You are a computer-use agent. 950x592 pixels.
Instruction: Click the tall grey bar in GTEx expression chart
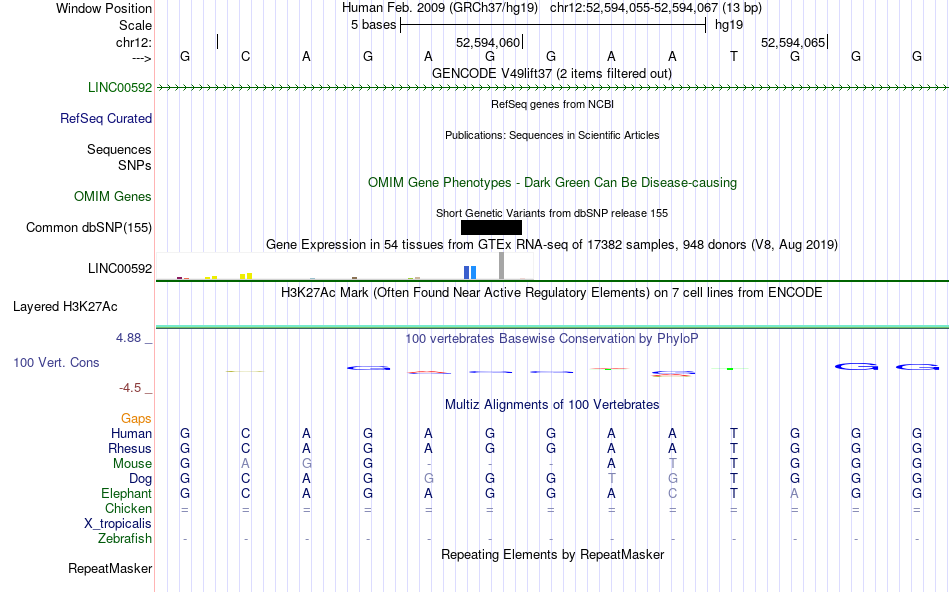point(501,265)
